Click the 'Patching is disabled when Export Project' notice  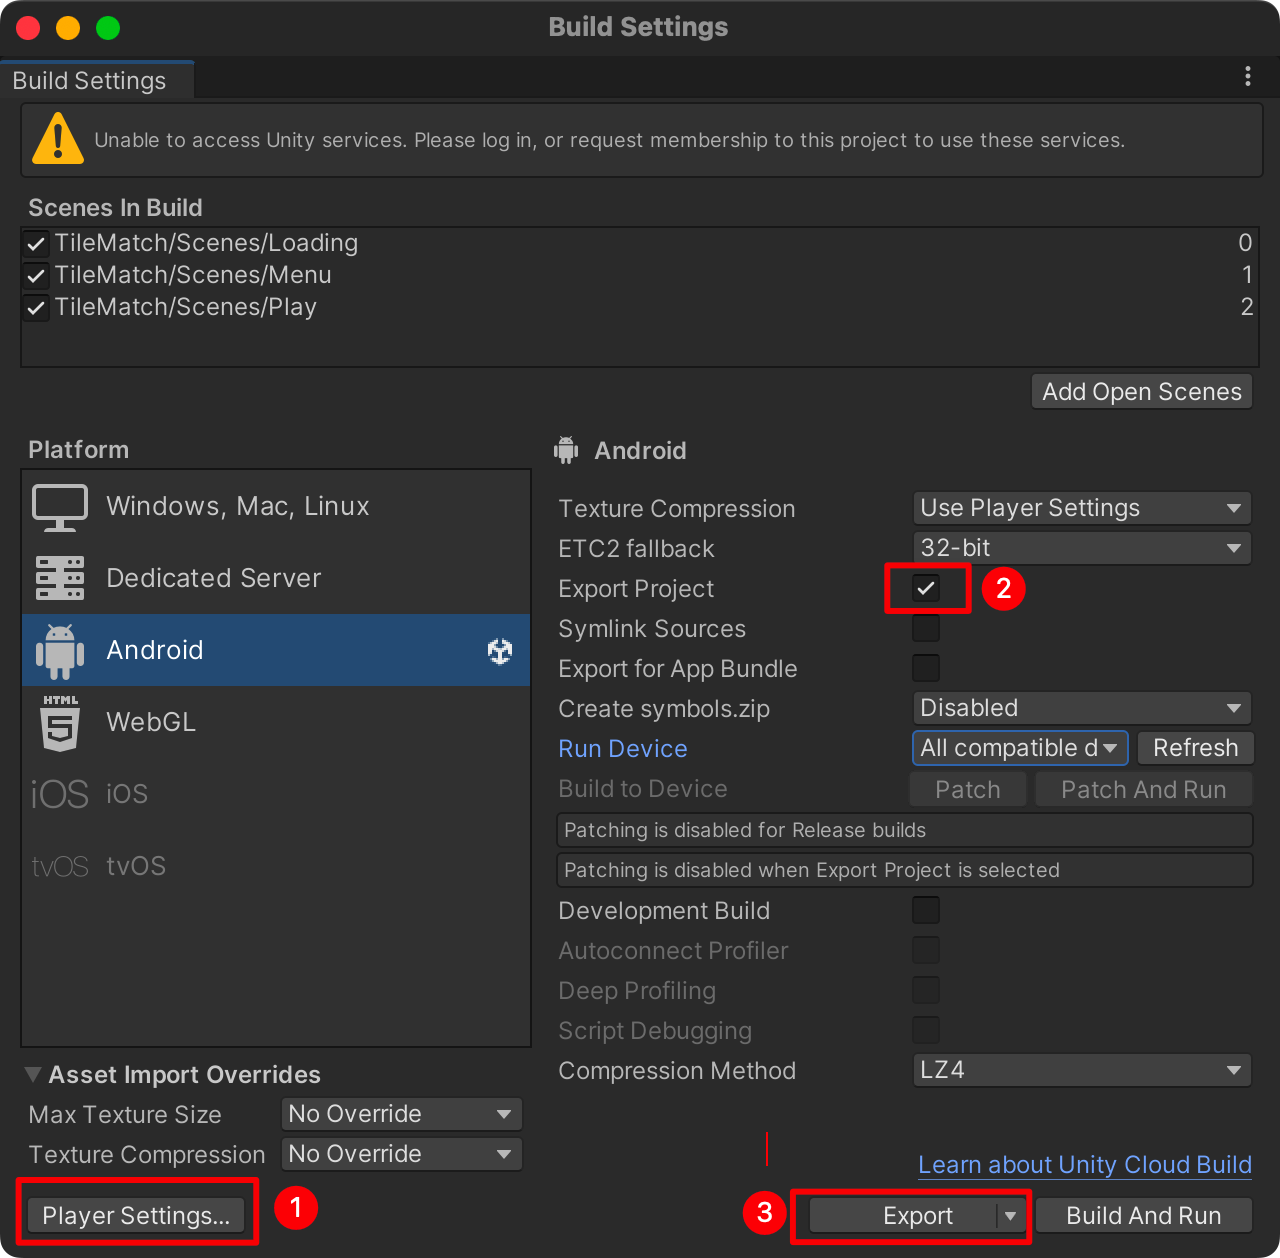pyautogui.click(x=904, y=870)
